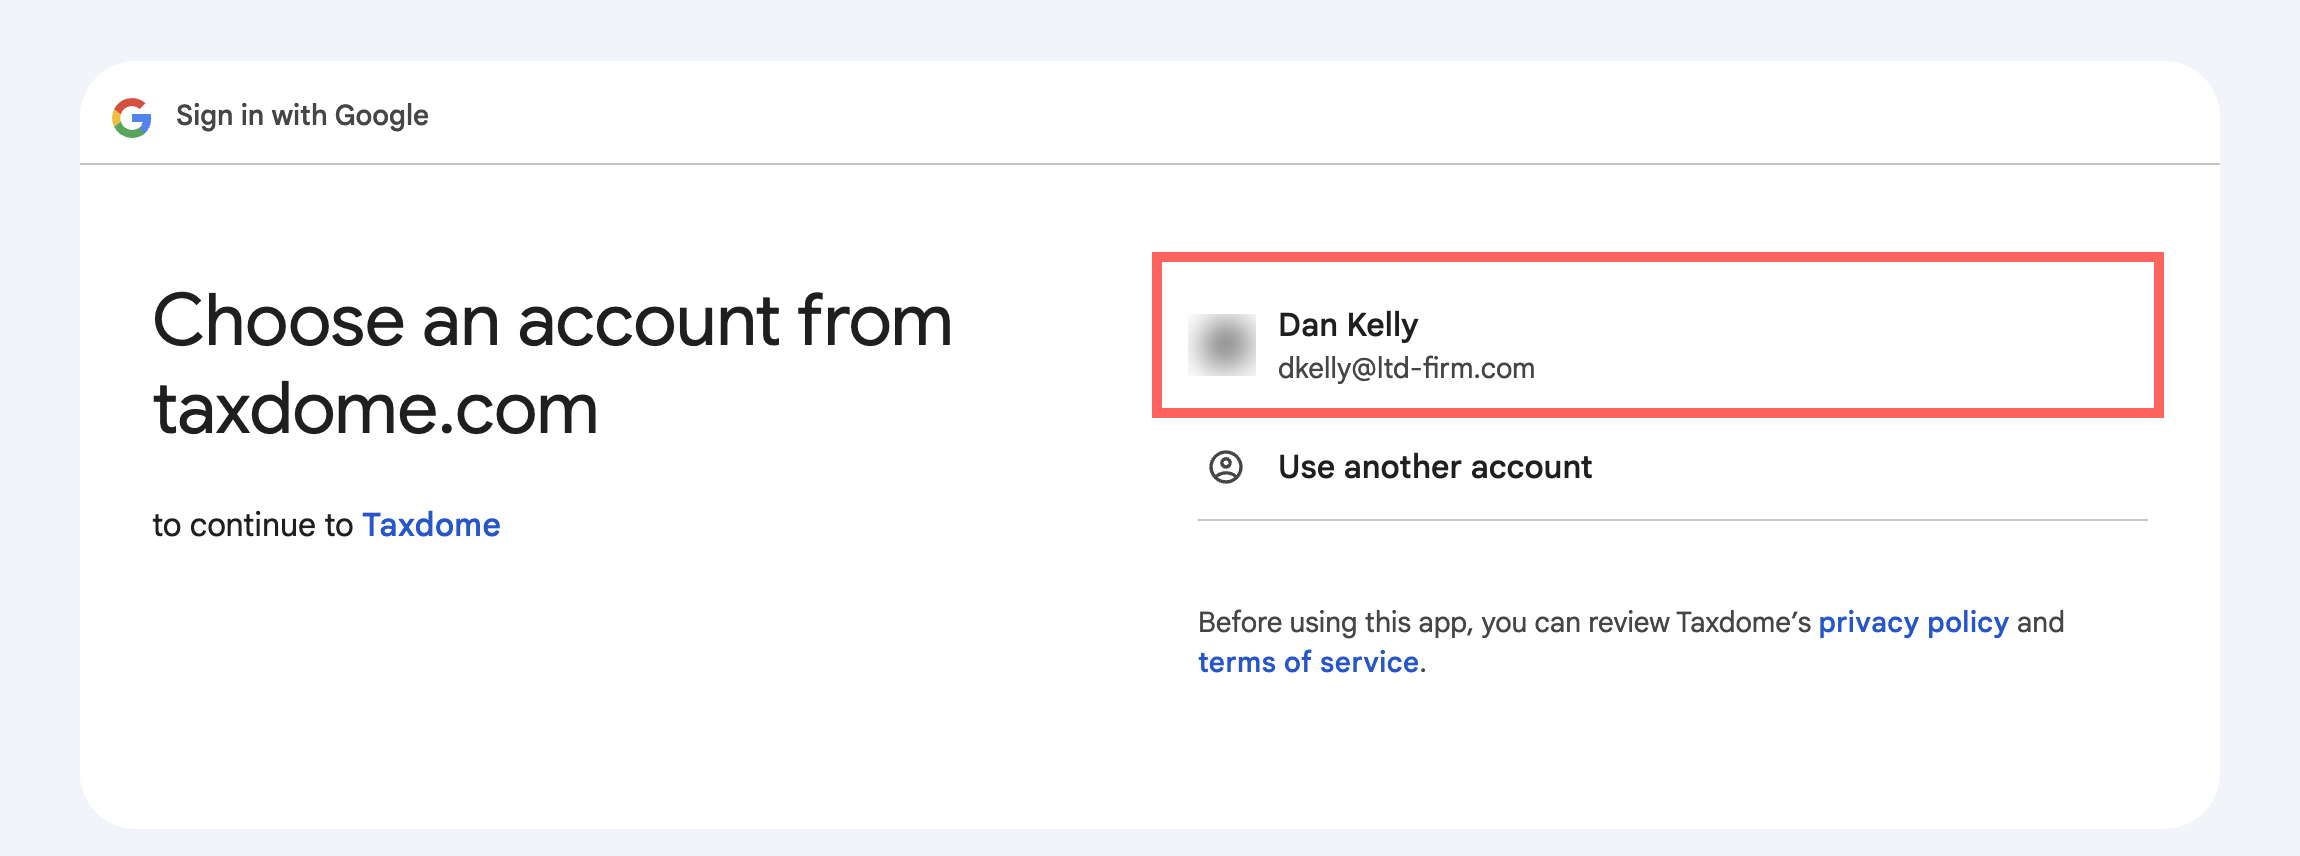Click the word 'and' after privacy policy
The height and width of the screenshot is (856, 2300).
click(x=2040, y=622)
